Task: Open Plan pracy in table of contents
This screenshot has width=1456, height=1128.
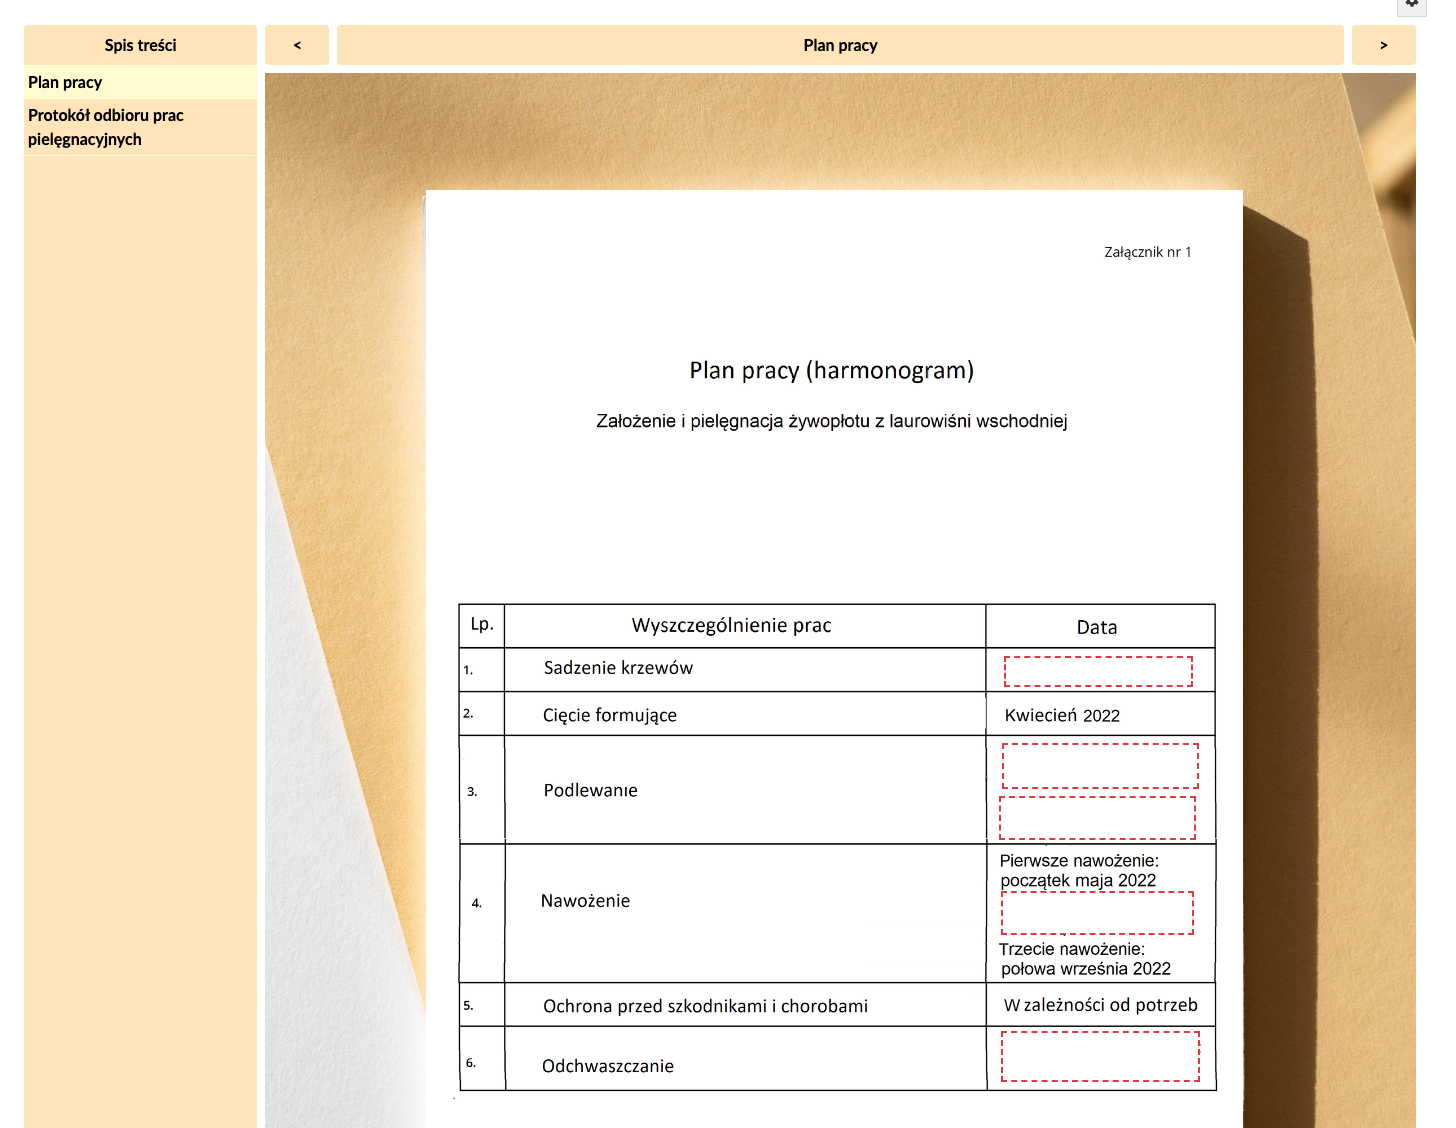Action: point(65,83)
